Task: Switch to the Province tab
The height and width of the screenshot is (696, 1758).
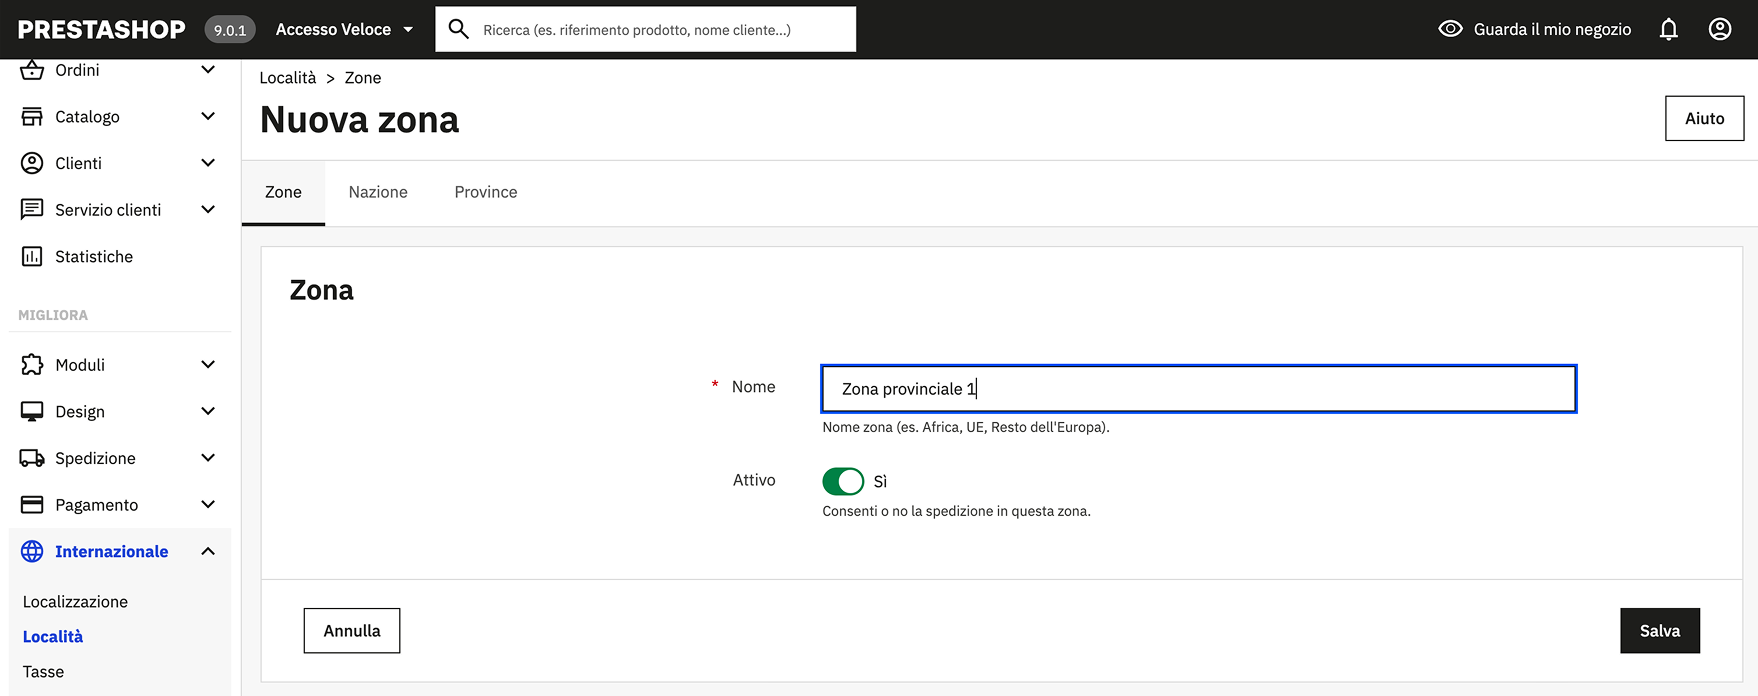Action: pos(486,192)
